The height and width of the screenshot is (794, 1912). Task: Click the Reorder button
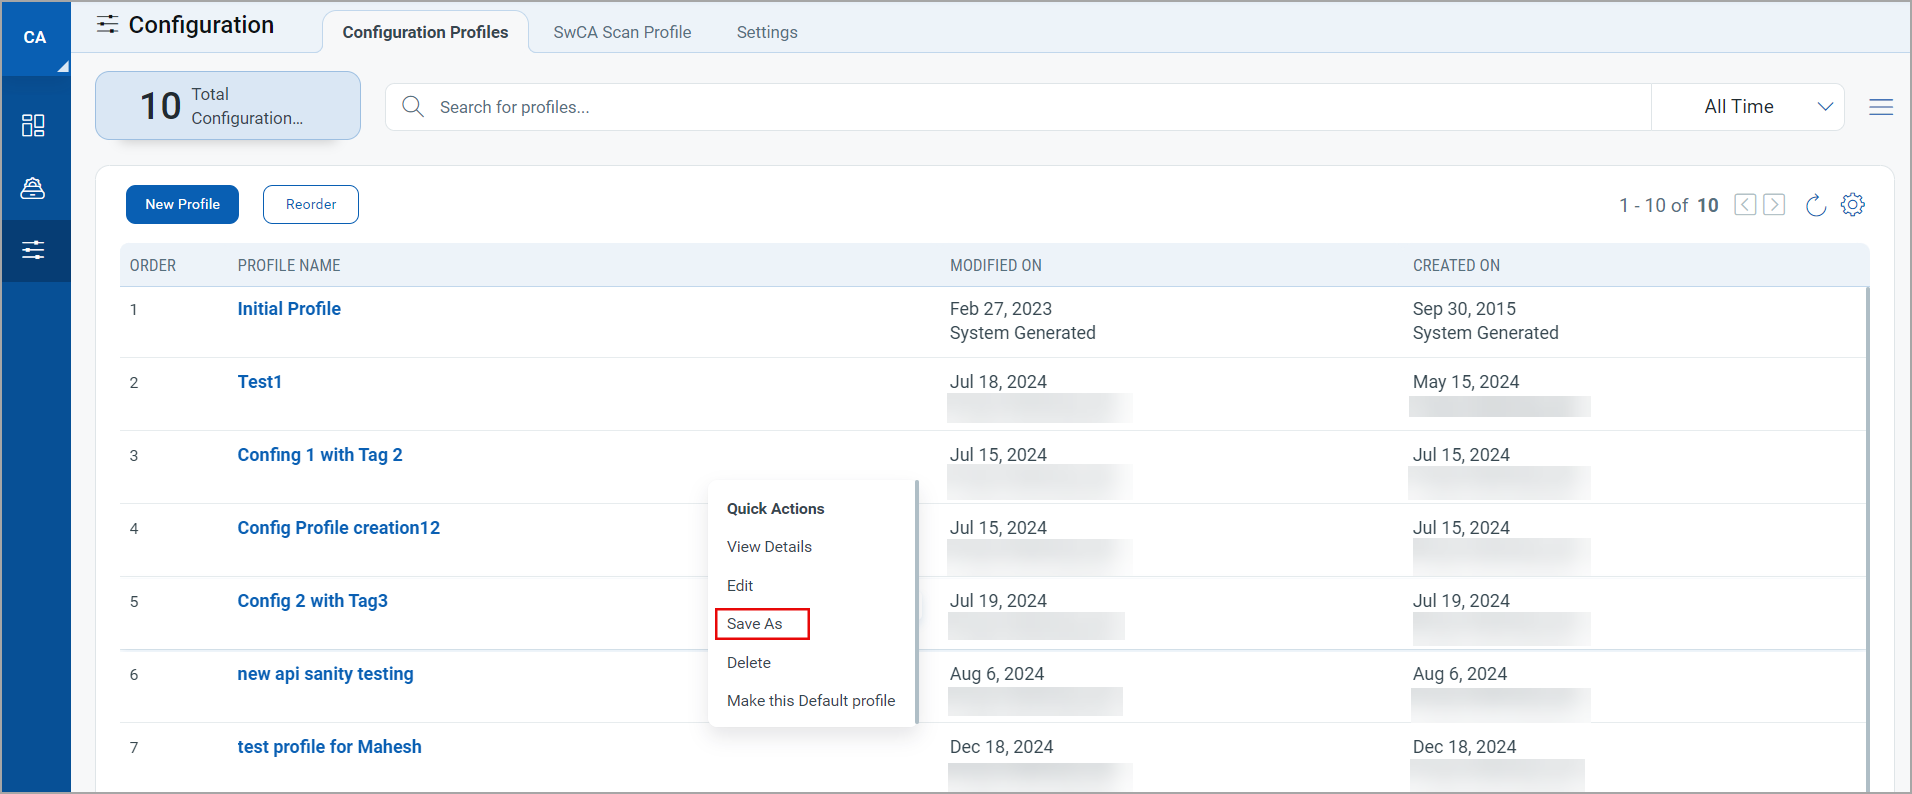click(311, 204)
